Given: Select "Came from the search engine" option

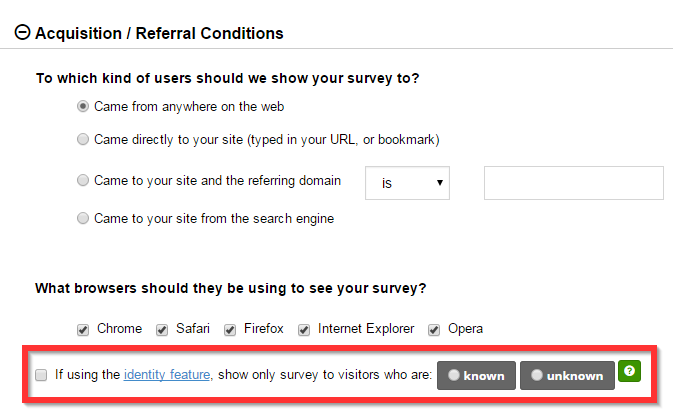Looking at the screenshot, I should point(83,218).
